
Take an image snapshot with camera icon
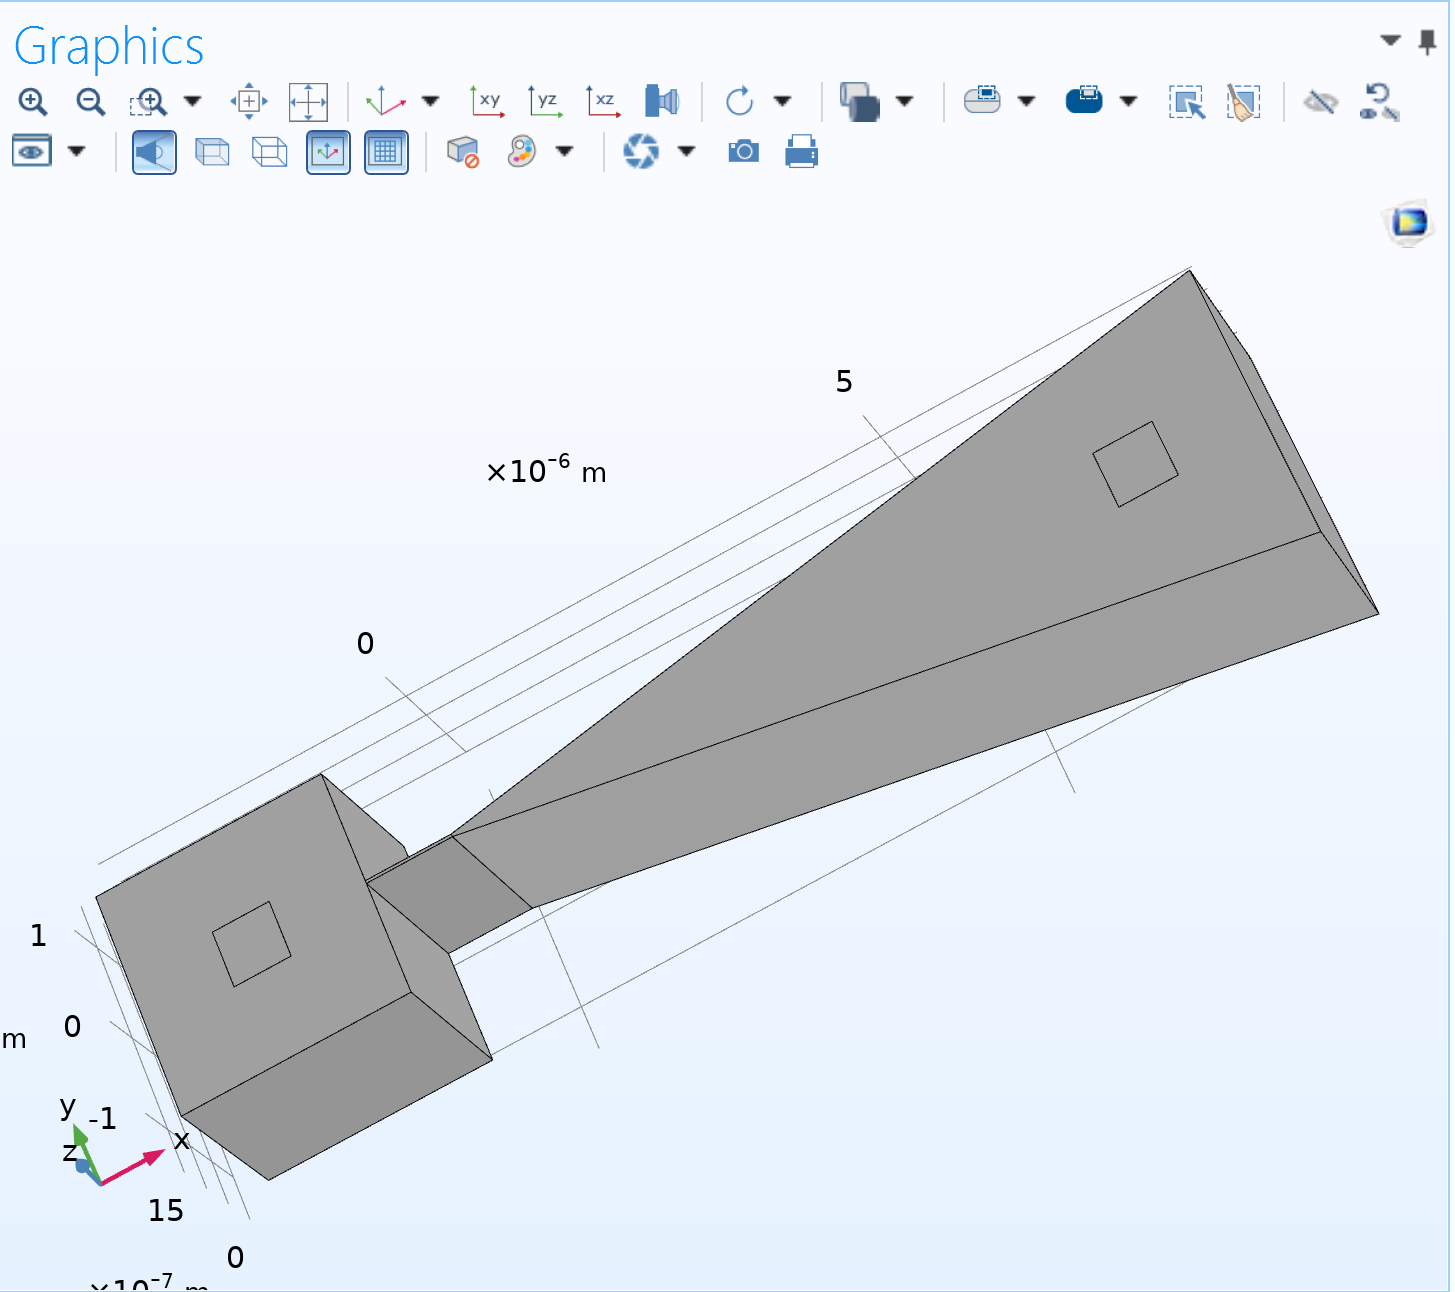coord(743,152)
